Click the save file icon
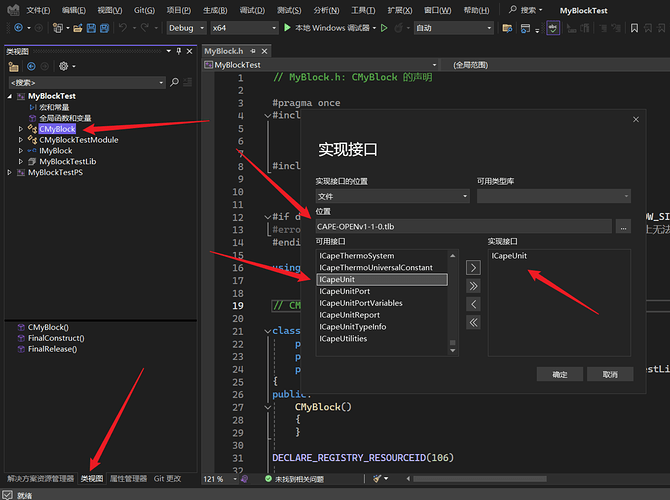The width and height of the screenshot is (670, 500). click(91, 28)
